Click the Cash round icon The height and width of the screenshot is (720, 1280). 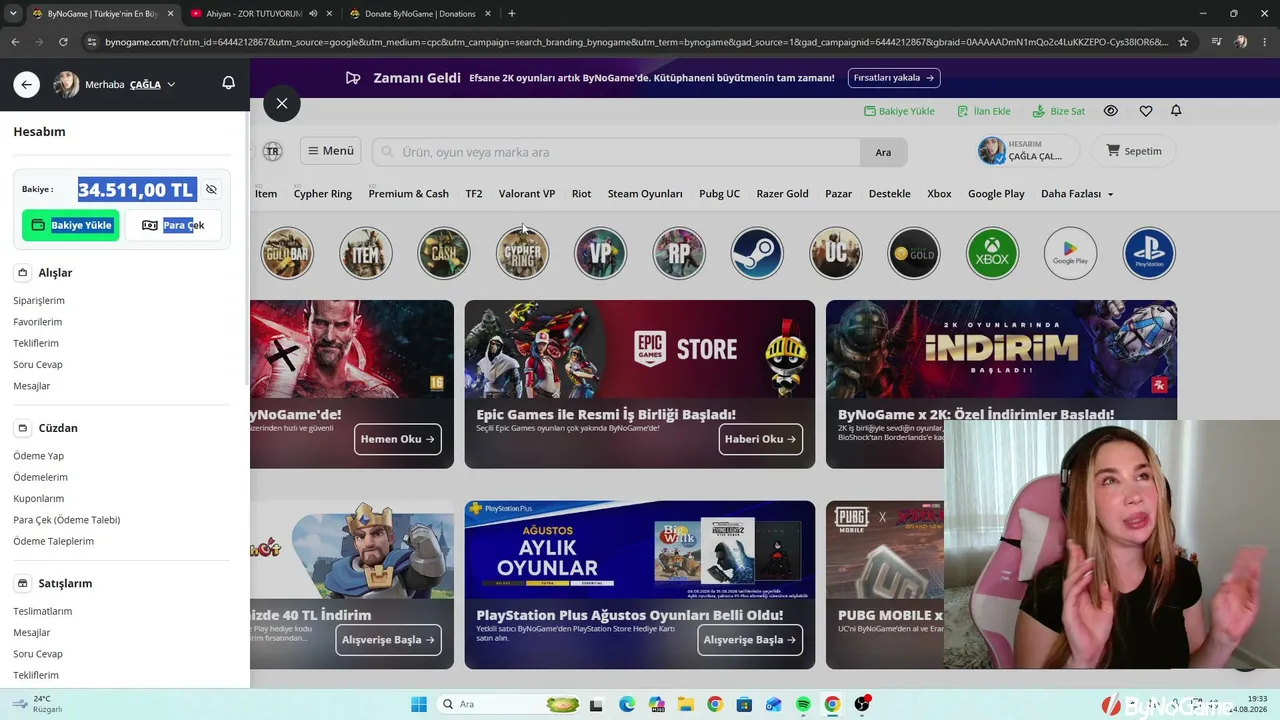444,253
